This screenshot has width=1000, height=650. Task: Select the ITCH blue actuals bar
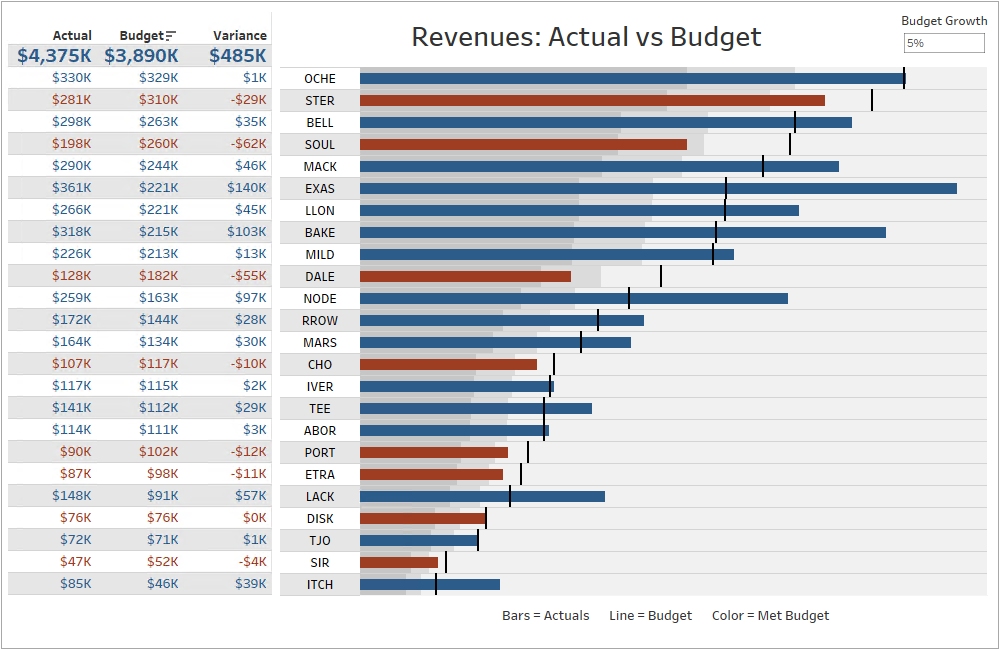pyautogui.click(x=430, y=584)
